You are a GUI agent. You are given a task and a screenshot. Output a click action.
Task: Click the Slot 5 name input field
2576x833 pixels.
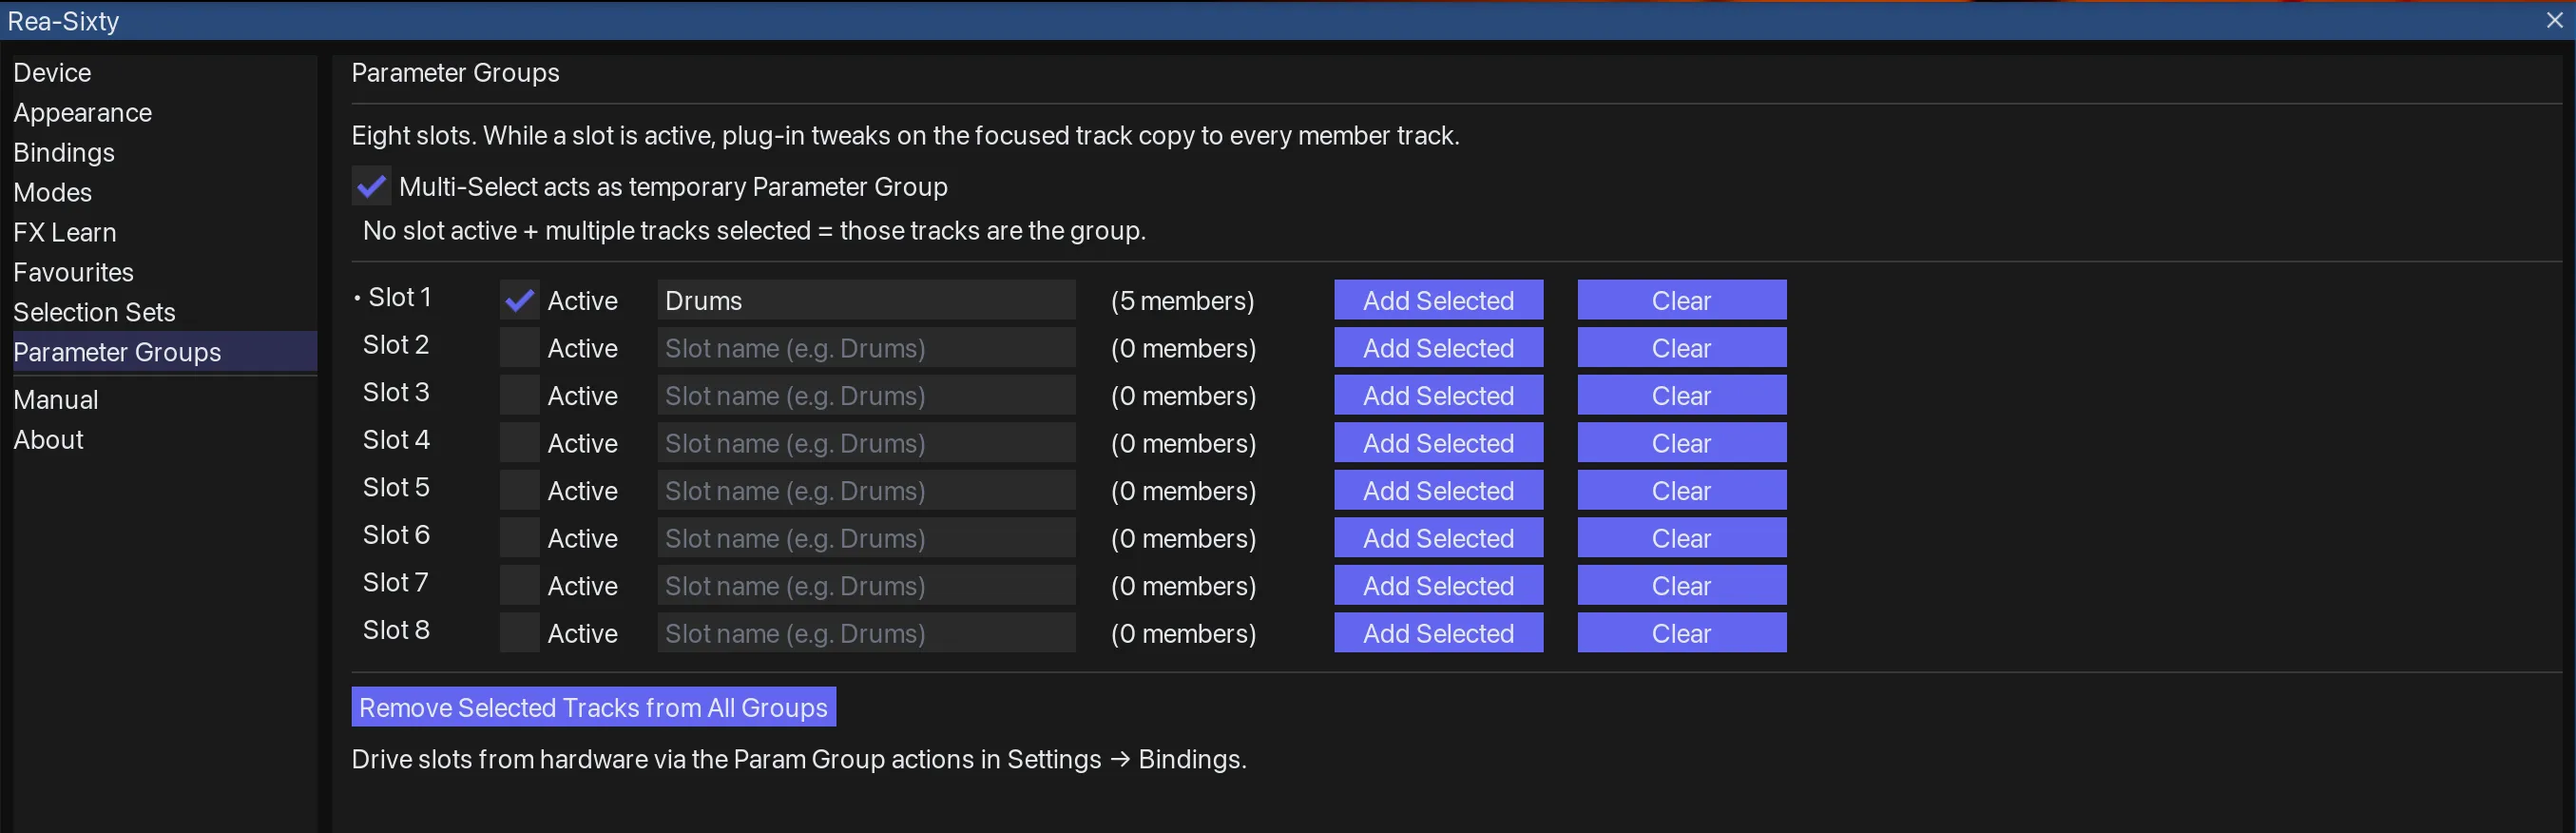(866, 490)
